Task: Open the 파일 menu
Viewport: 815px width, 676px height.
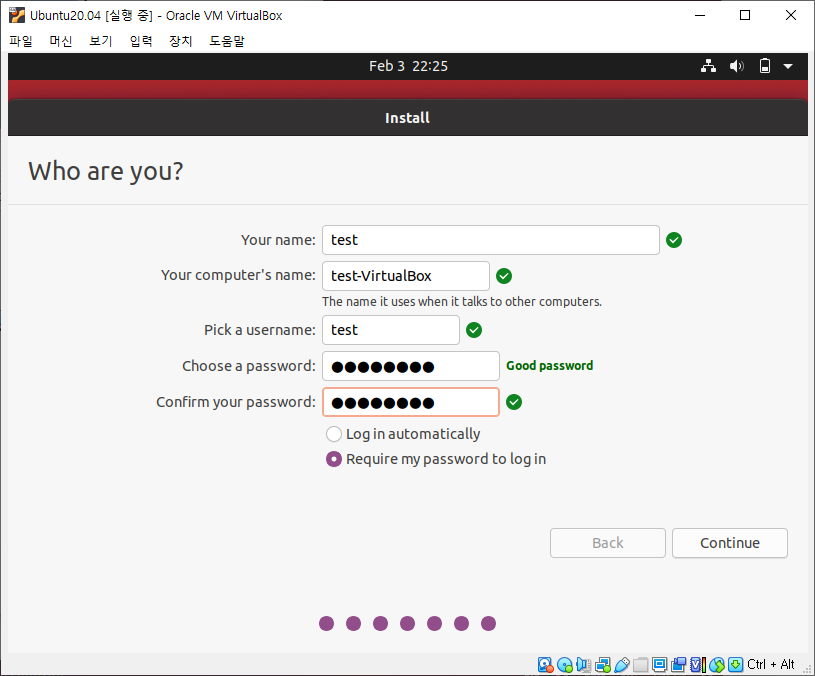Action: (21, 41)
